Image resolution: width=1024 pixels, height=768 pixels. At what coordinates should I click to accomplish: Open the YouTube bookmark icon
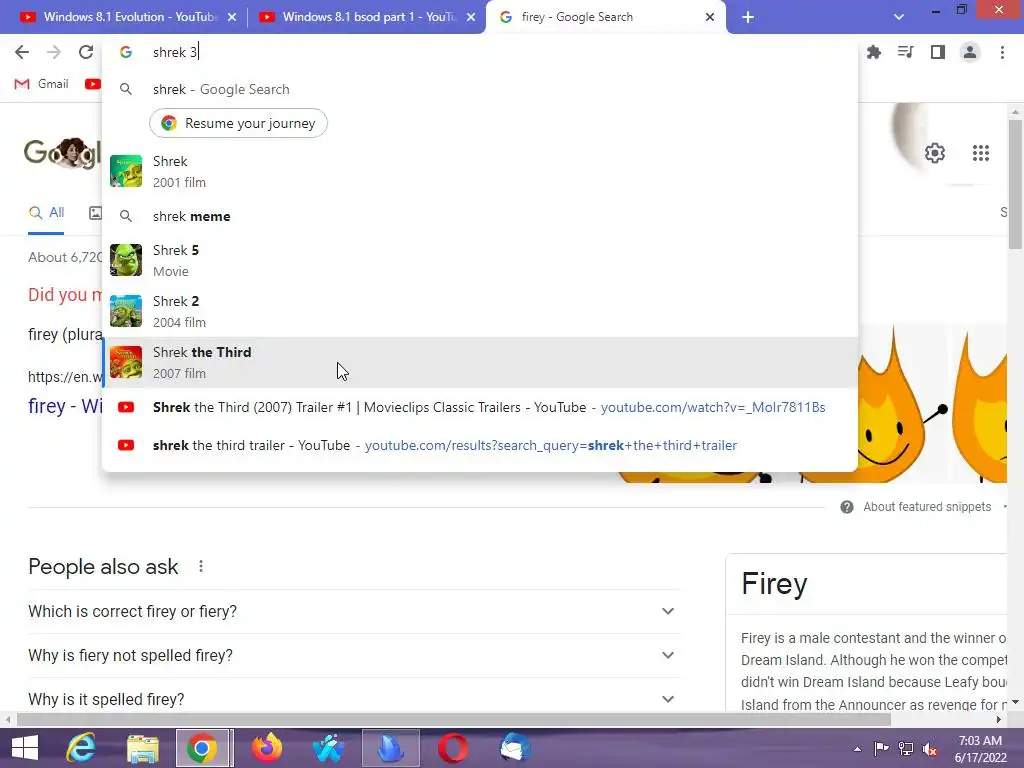tap(93, 84)
